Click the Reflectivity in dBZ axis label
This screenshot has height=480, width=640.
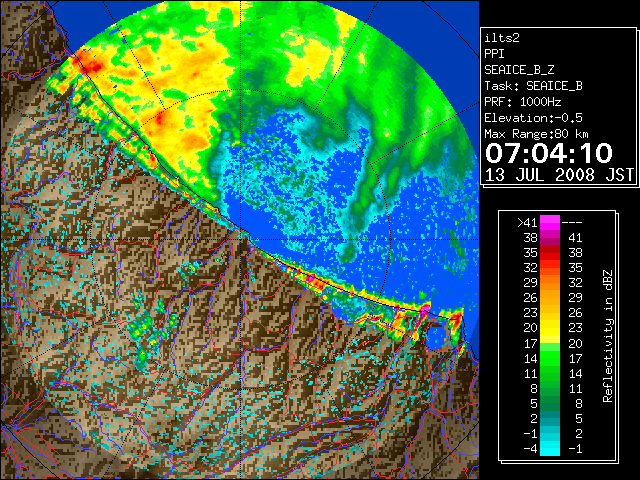click(x=608, y=336)
